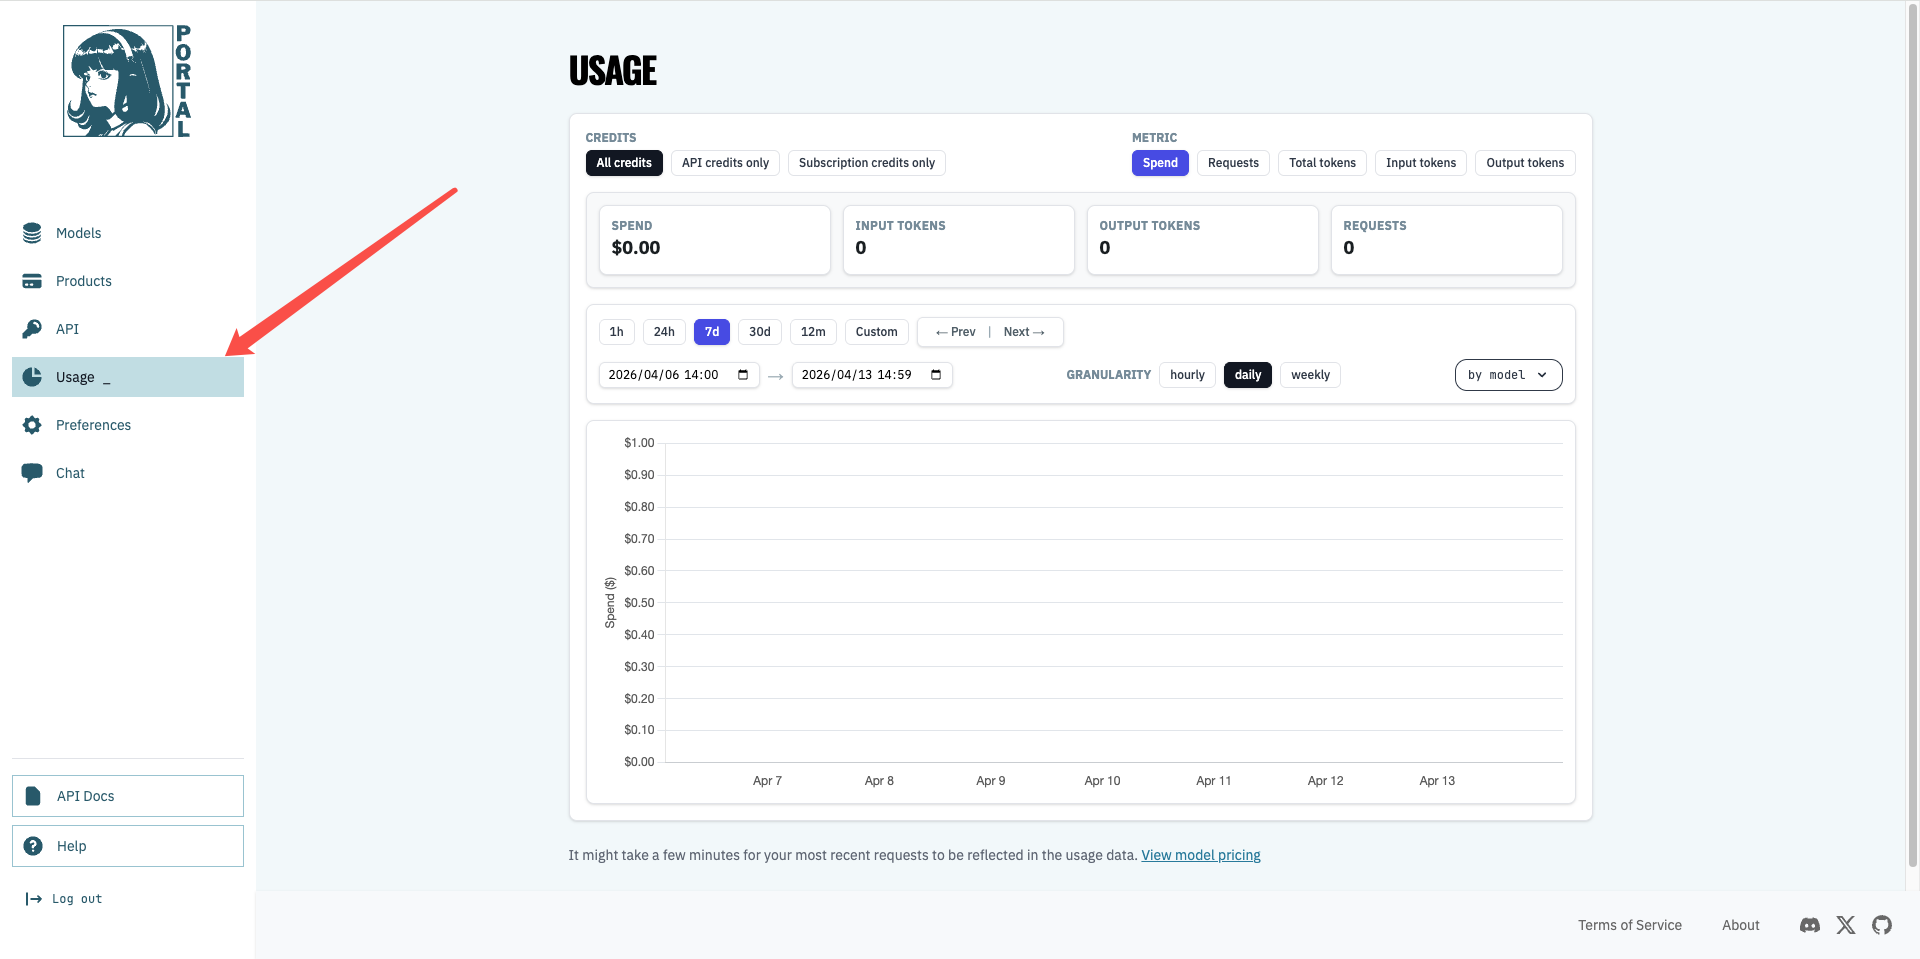The width and height of the screenshot is (1920, 959).
Task: Open end date calendar picker
Action: 936,375
